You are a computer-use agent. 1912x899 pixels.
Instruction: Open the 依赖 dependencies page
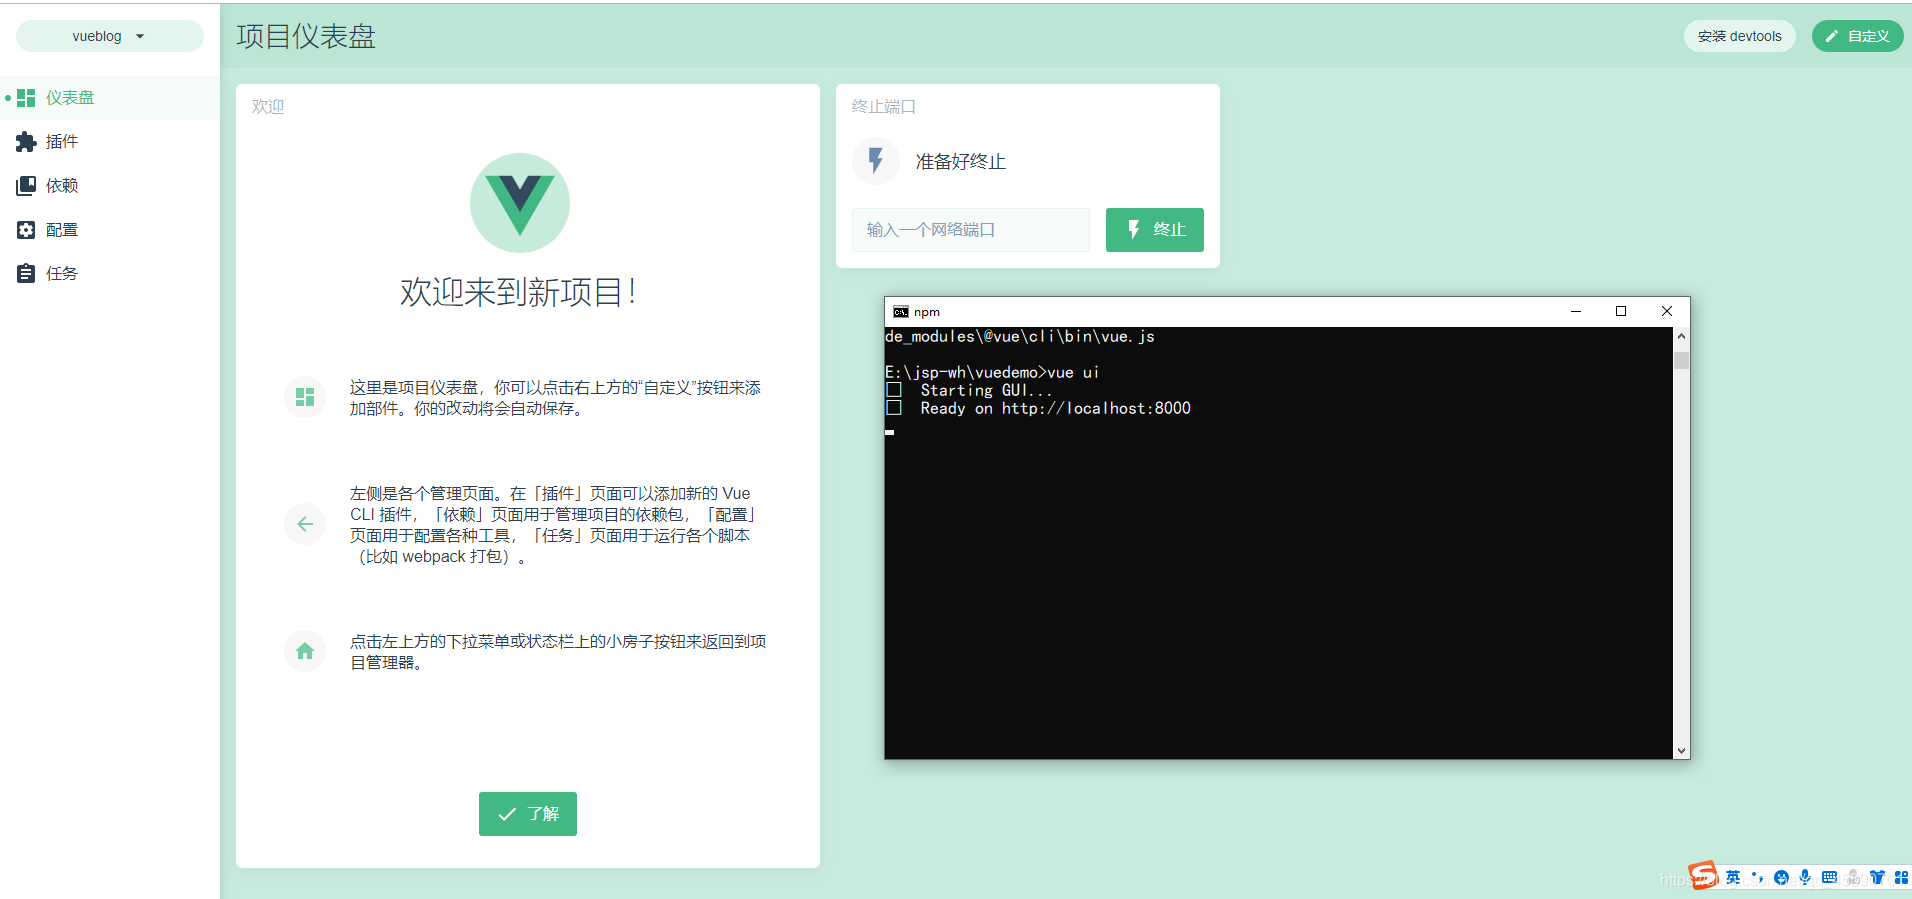(x=110, y=186)
